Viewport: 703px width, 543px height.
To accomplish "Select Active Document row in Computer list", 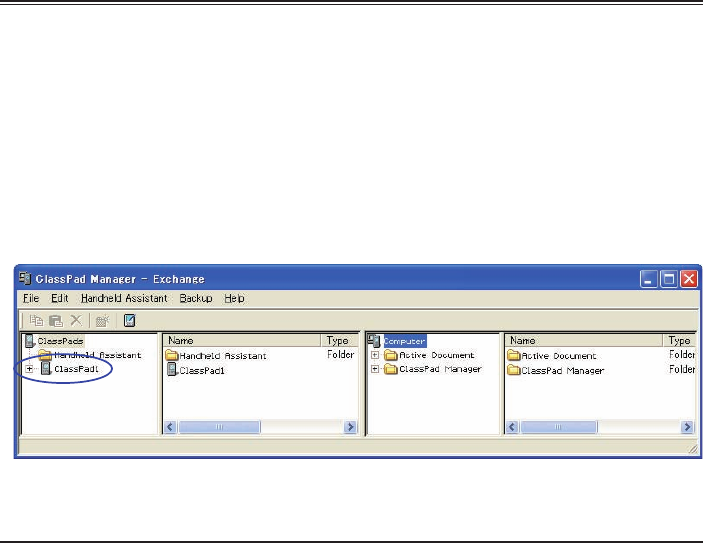I will [x=601, y=356].
